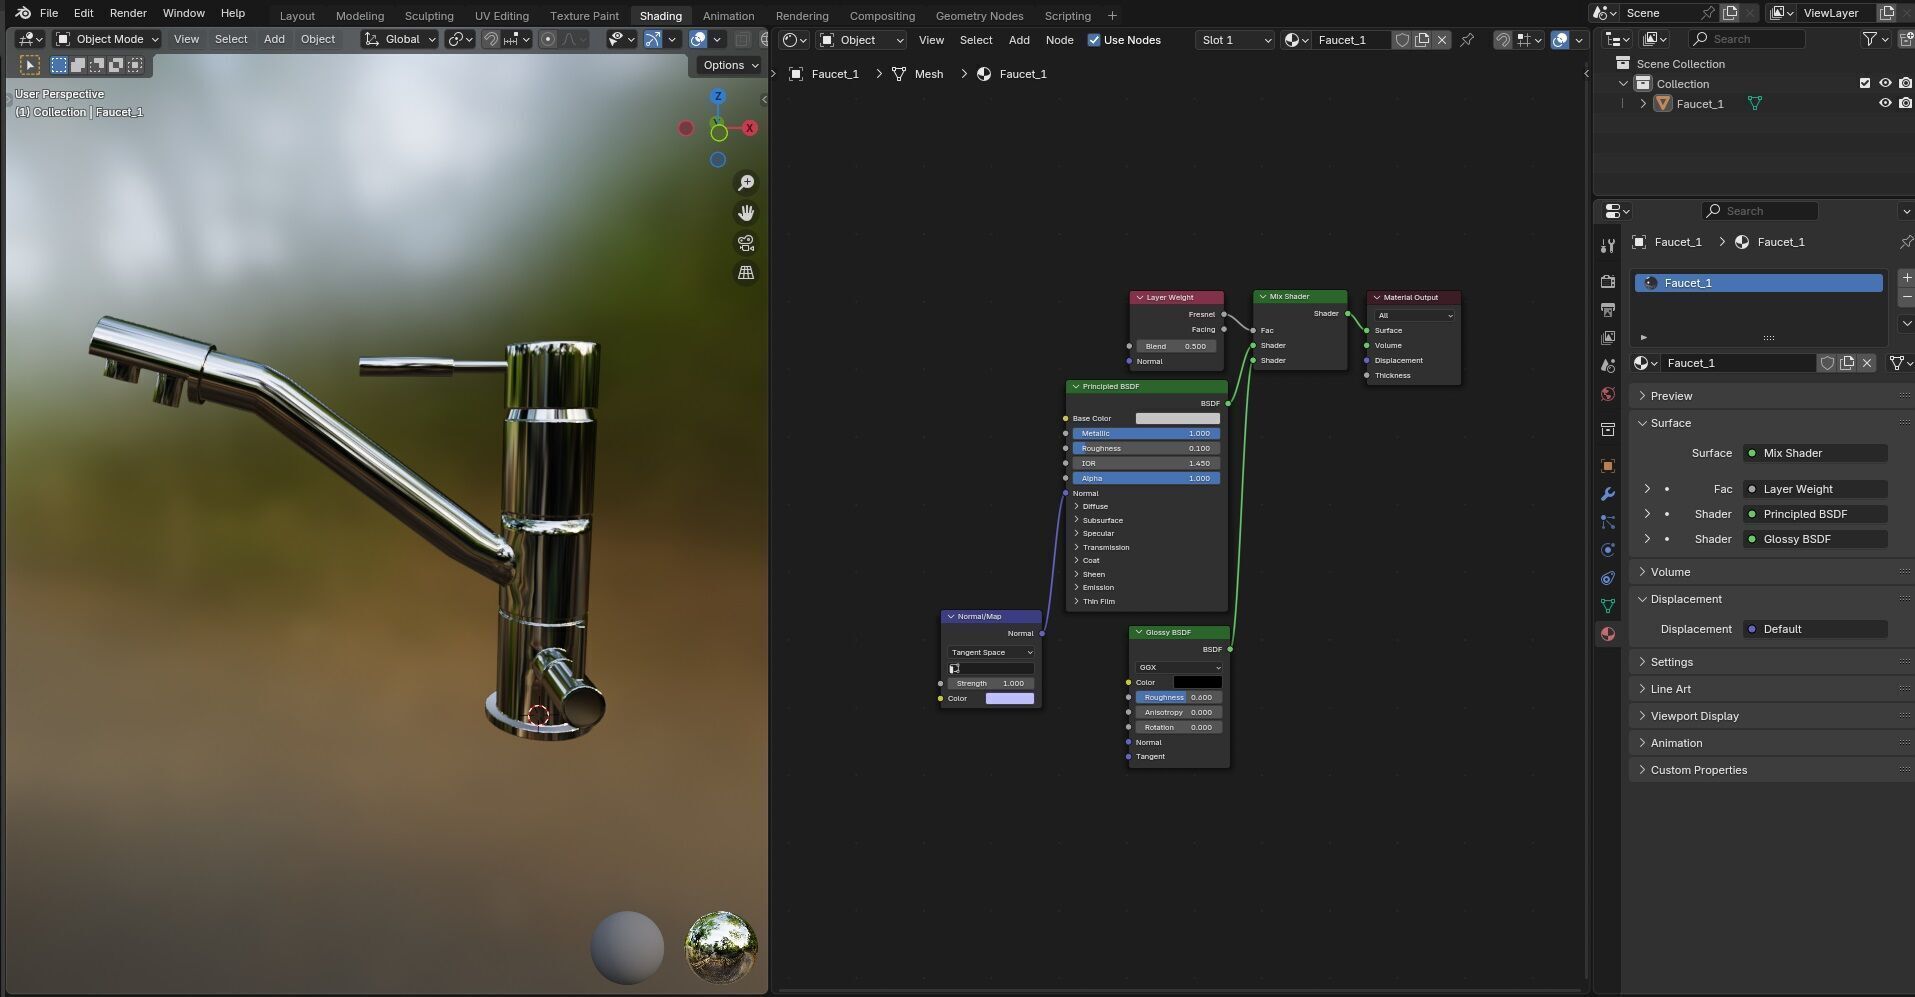Screen dimensions: 1915x997
Task: Open the Material properties tab
Action: click(1608, 634)
